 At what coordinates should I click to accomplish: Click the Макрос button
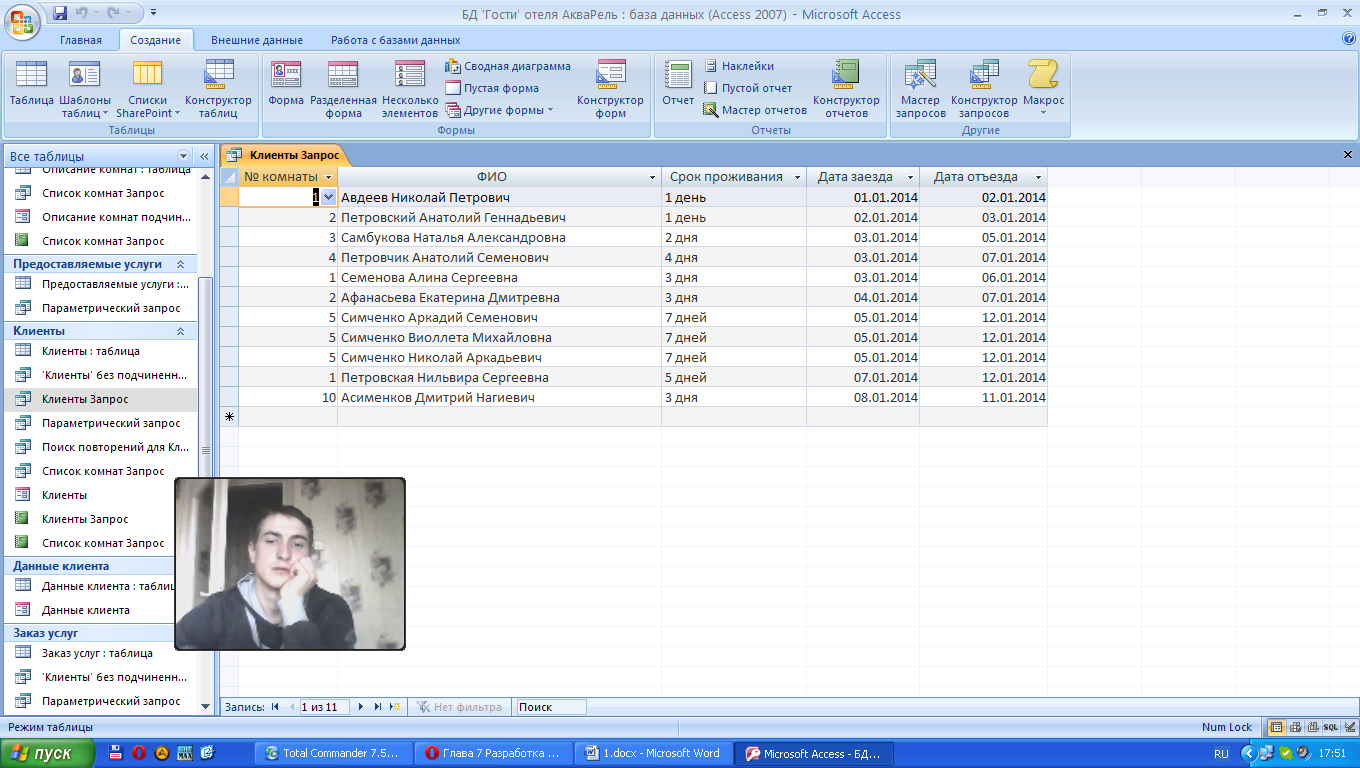click(1043, 88)
